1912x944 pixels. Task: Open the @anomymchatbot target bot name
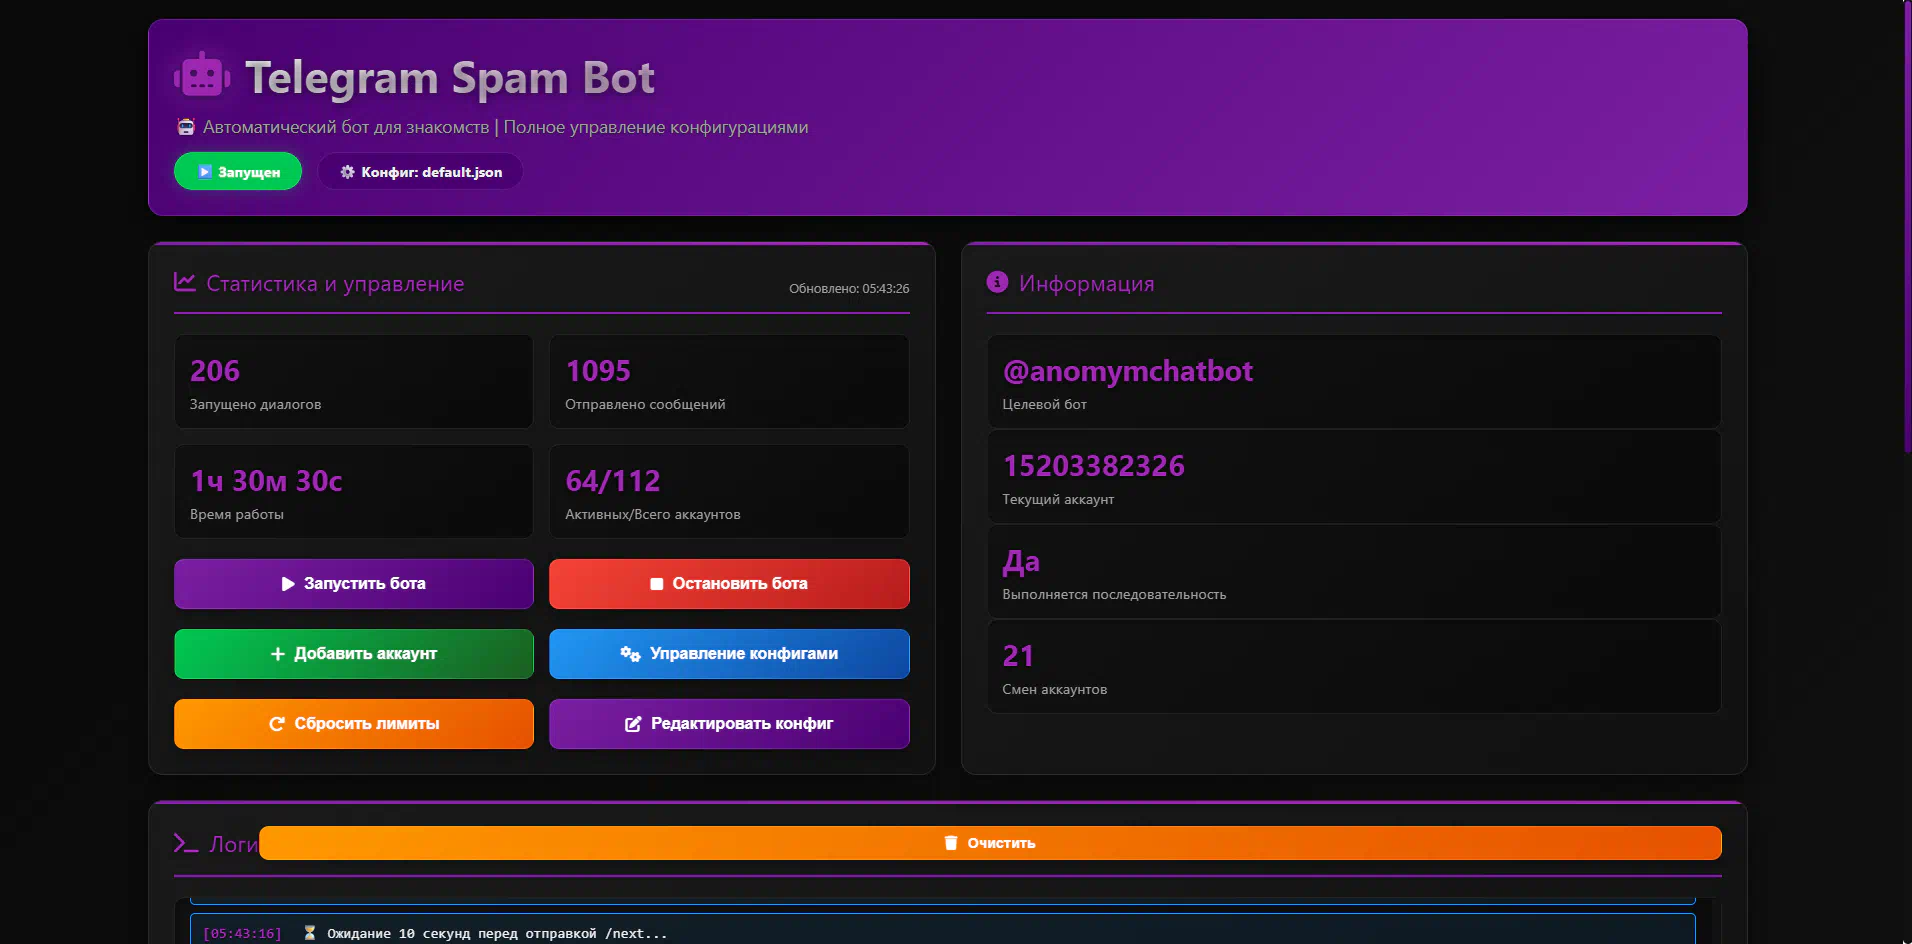(1127, 371)
